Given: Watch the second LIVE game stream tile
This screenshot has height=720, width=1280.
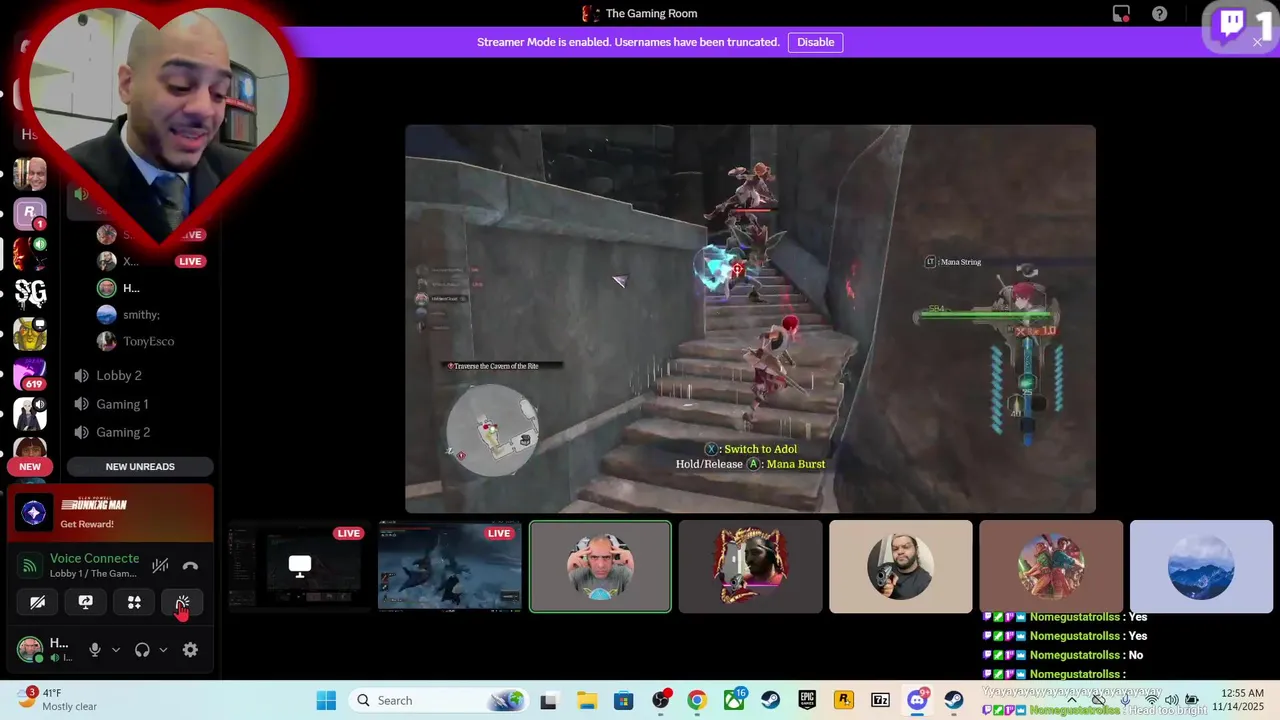Looking at the screenshot, I should pos(449,566).
